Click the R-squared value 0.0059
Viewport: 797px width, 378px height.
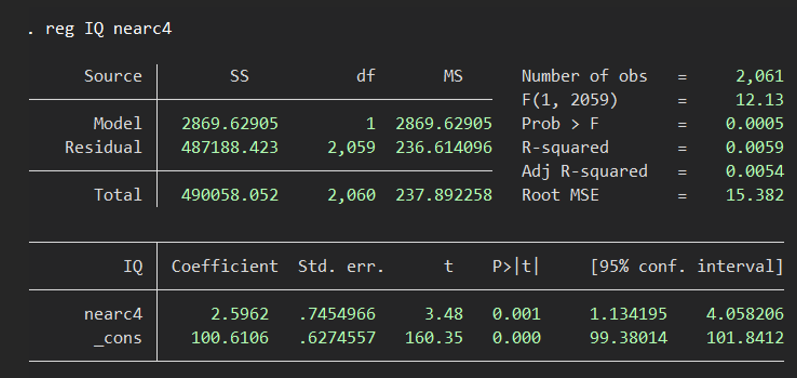click(754, 147)
